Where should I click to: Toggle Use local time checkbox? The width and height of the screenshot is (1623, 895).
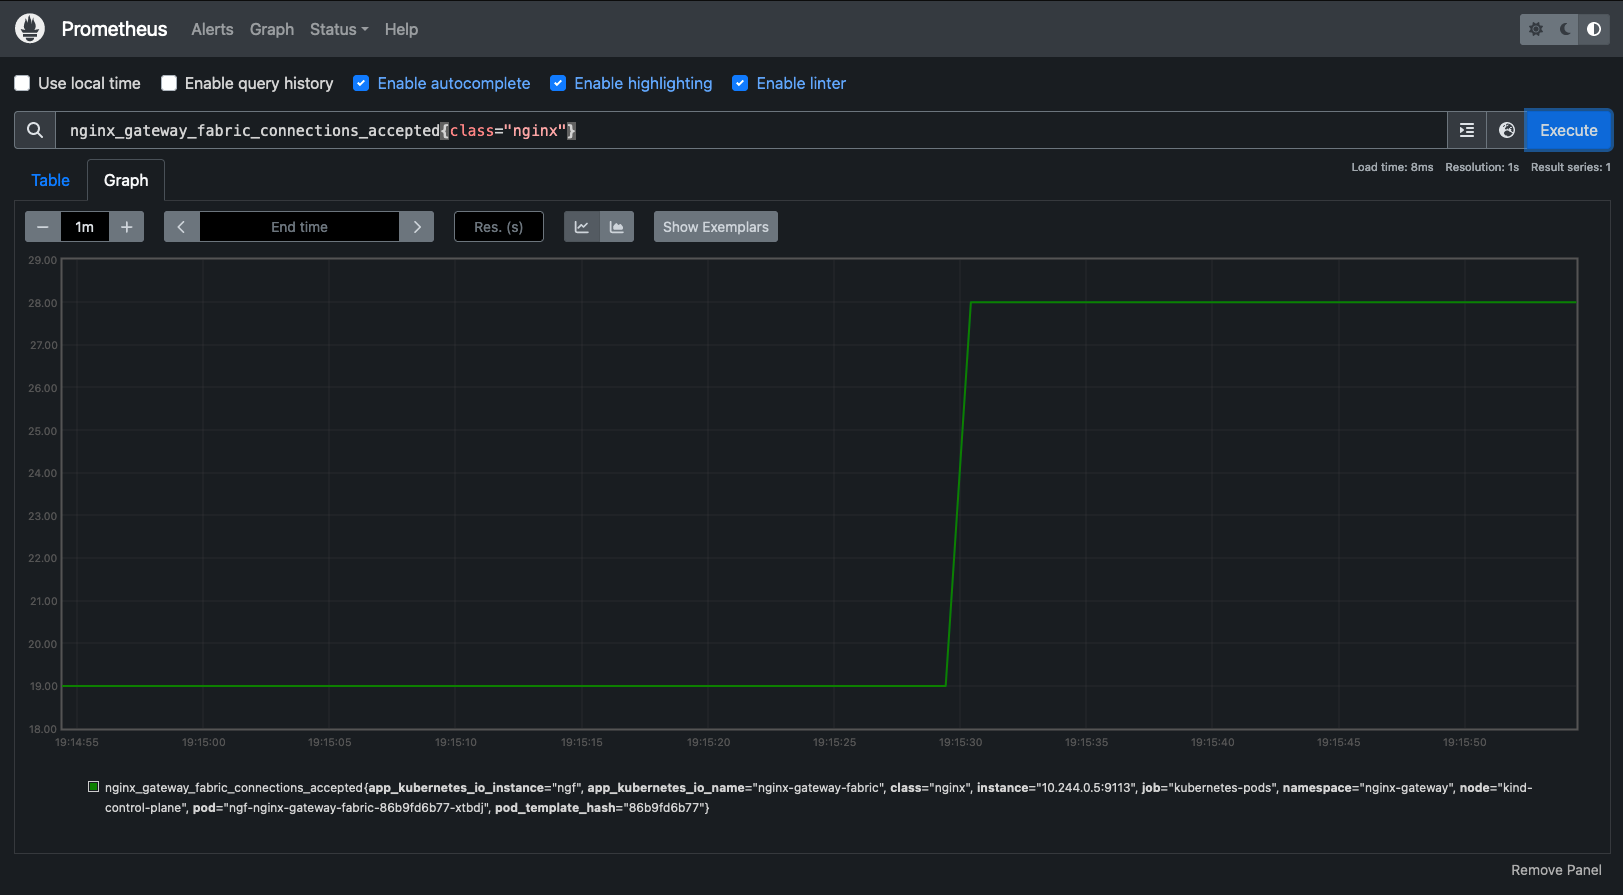point(22,83)
